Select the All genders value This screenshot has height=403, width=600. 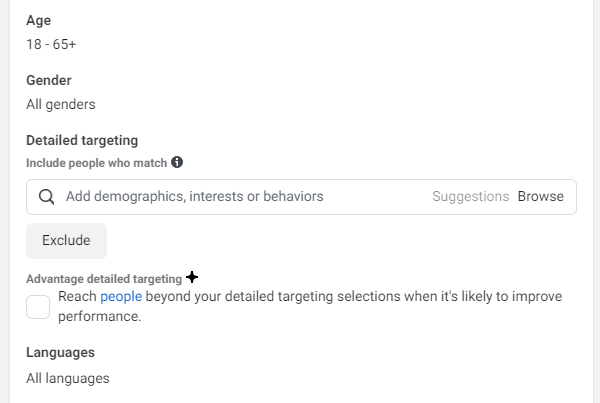pyautogui.click(x=61, y=104)
